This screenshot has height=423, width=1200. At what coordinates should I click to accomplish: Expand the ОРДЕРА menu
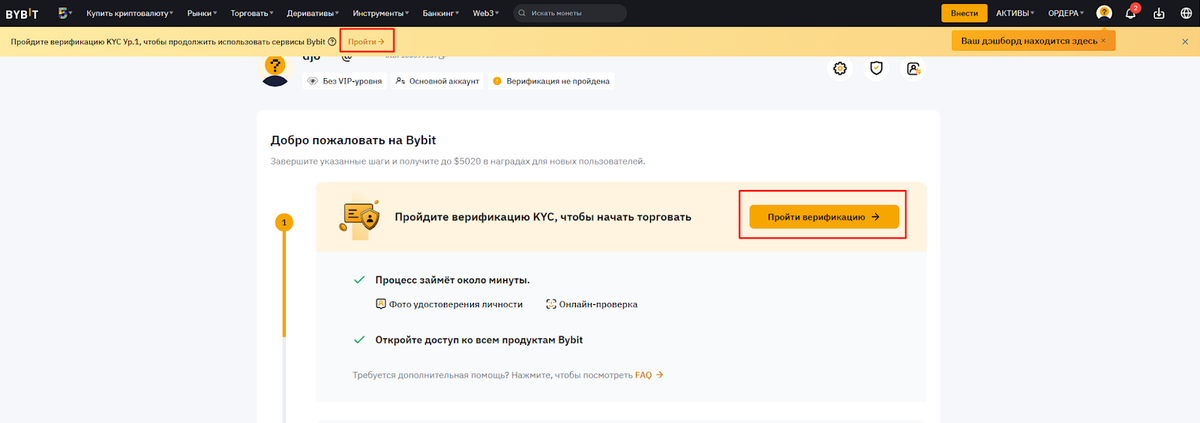pos(1066,13)
